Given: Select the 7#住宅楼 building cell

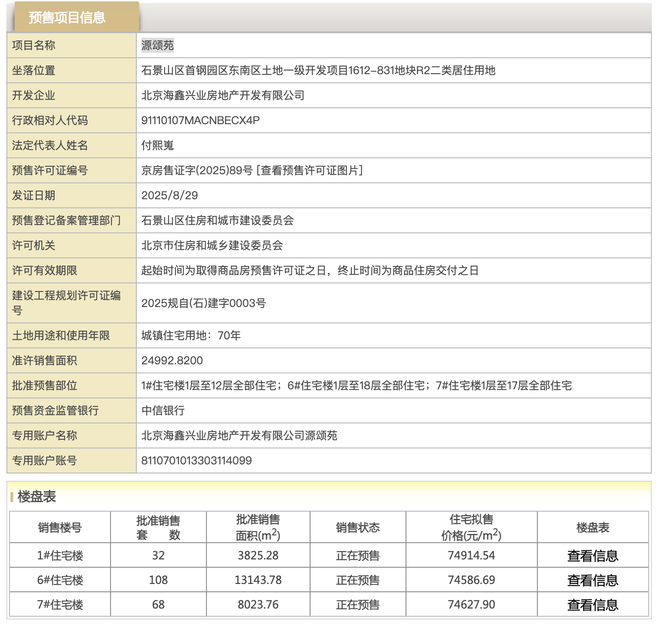Looking at the screenshot, I should pos(60,605).
